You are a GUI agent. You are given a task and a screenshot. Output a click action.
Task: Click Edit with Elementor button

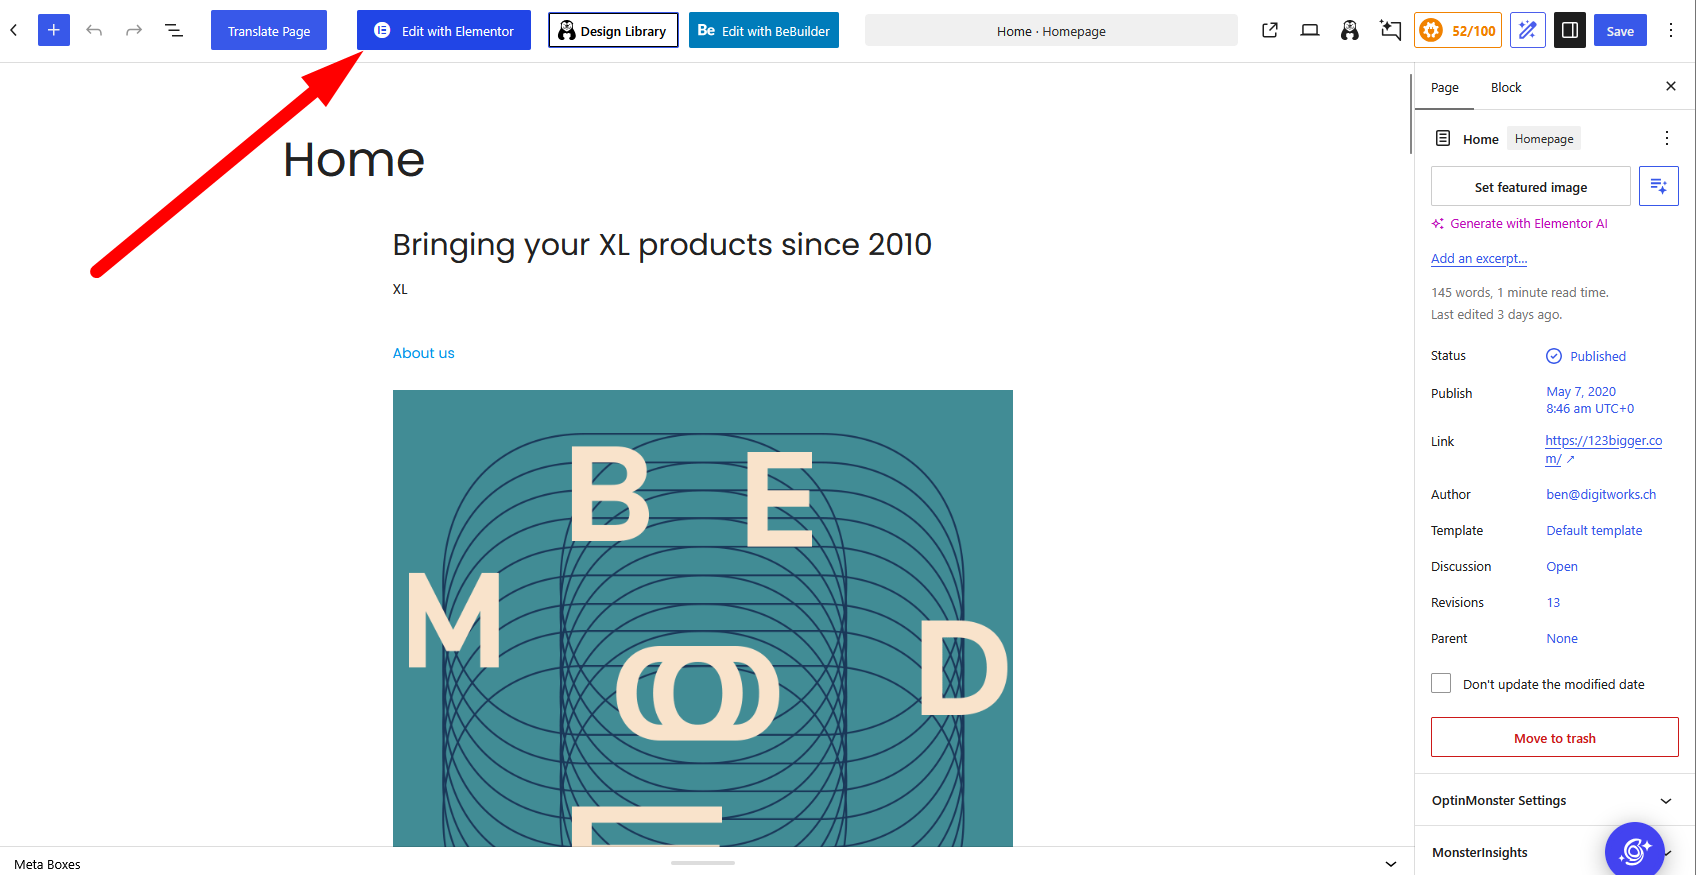(444, 30)
